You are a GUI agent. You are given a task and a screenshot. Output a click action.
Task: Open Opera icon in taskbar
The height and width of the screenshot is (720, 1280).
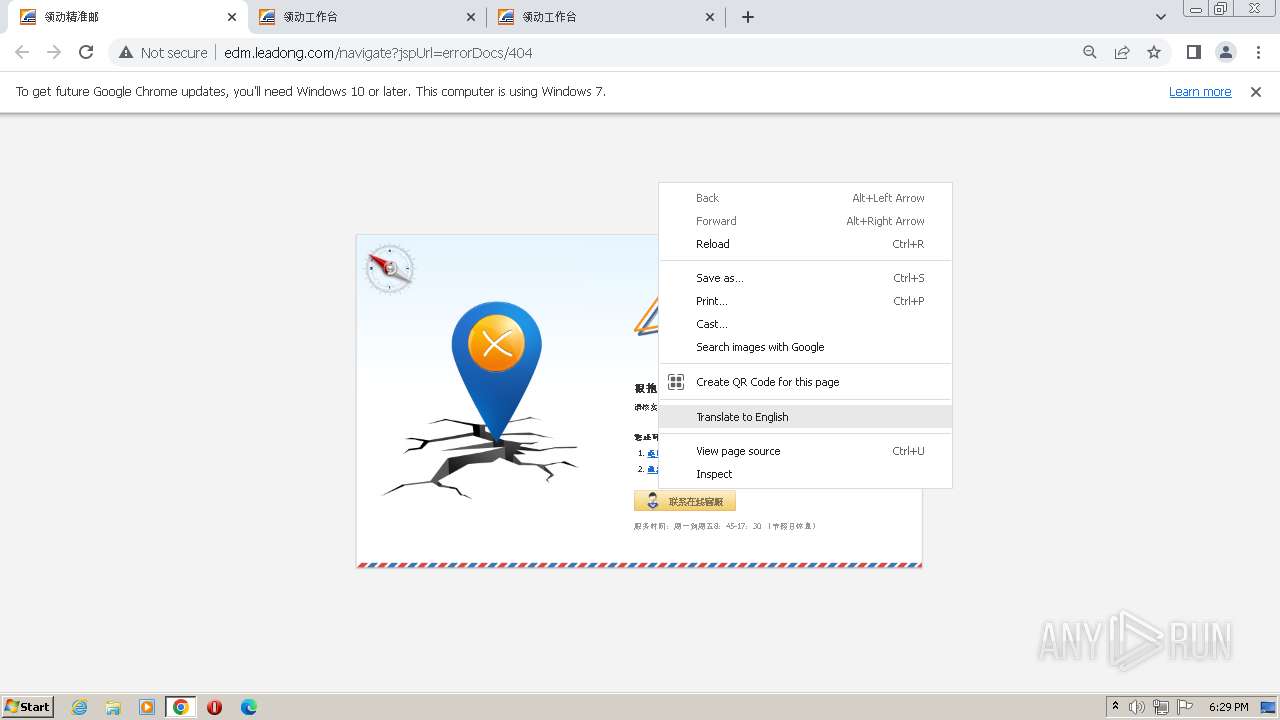pyautogui.click(x=214, y=707)
